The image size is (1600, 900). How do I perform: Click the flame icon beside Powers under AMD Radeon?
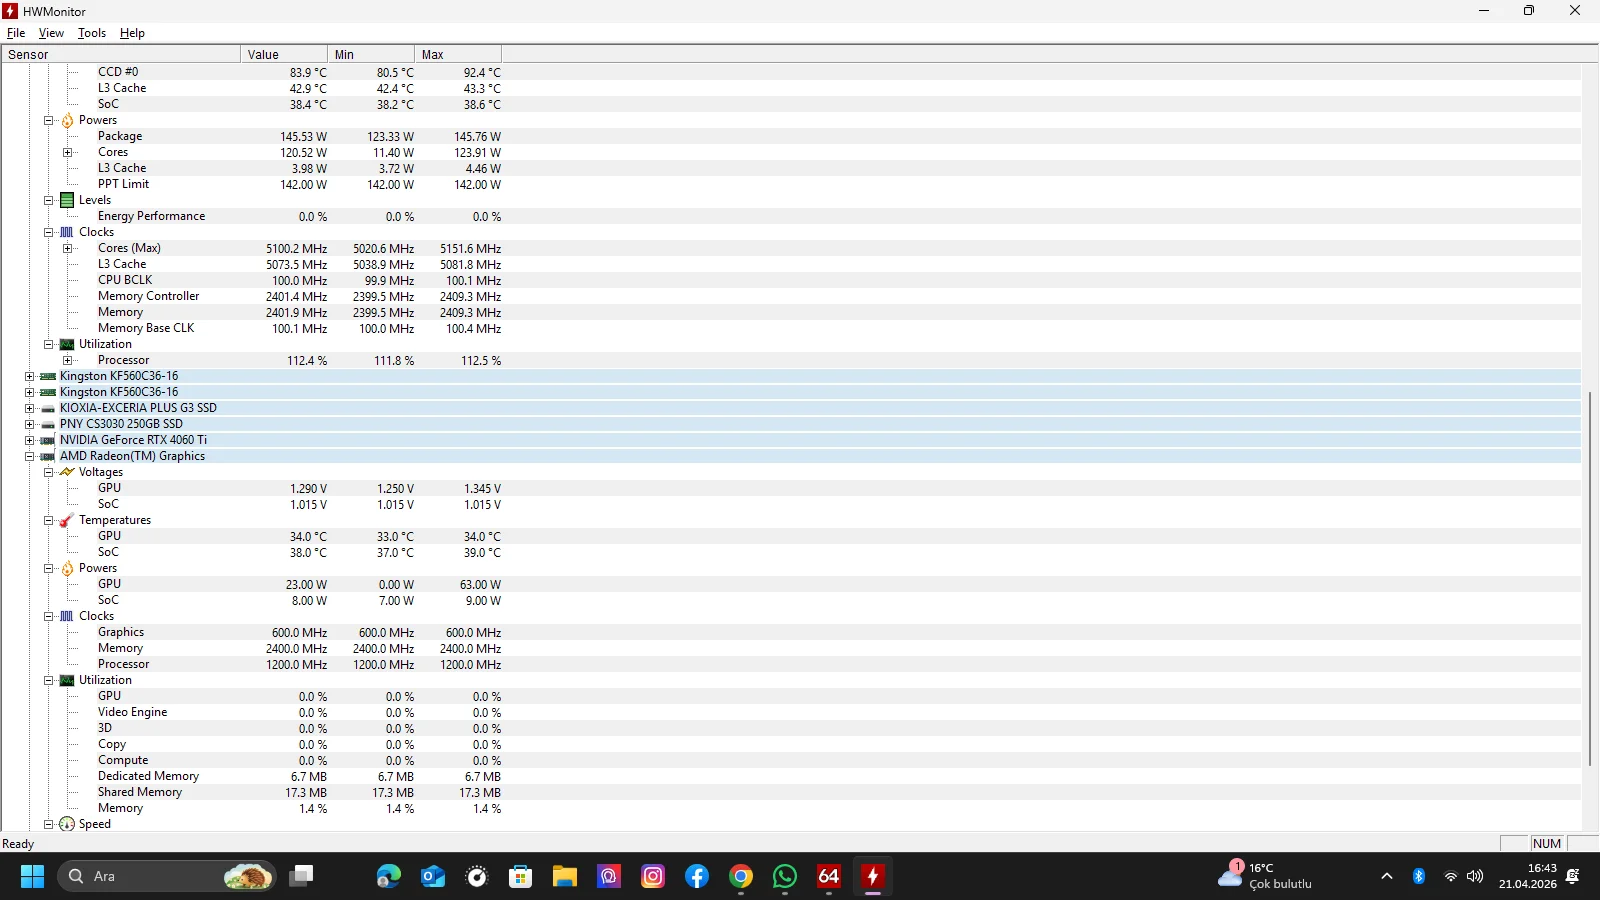[x=67, y=568]
